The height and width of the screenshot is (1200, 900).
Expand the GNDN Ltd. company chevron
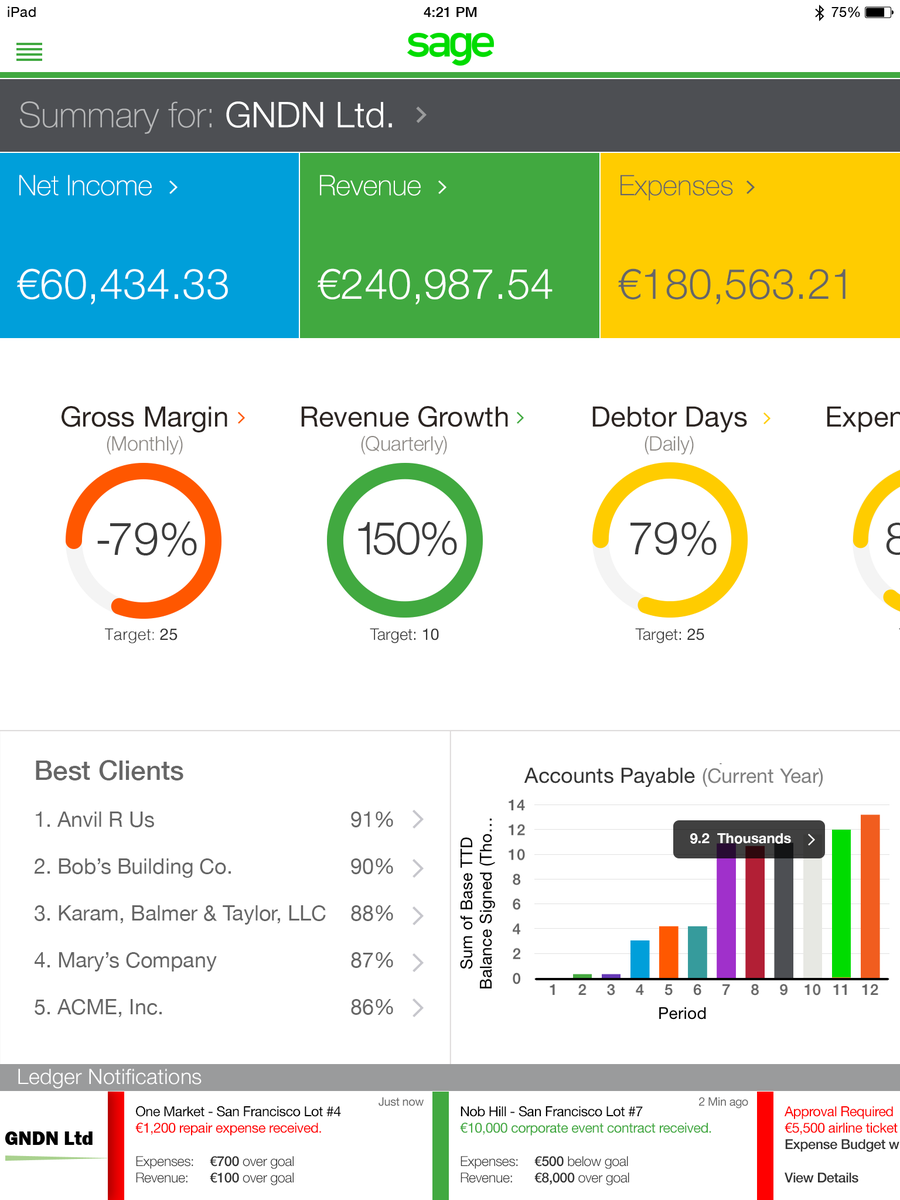click(421, 115)
